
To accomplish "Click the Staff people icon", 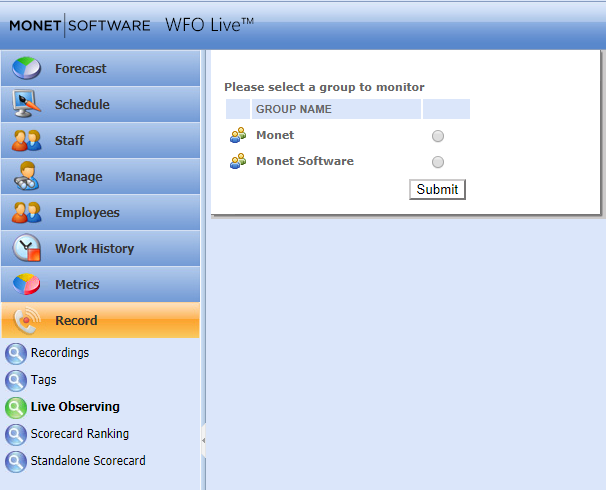I will [x=27, y=141].
